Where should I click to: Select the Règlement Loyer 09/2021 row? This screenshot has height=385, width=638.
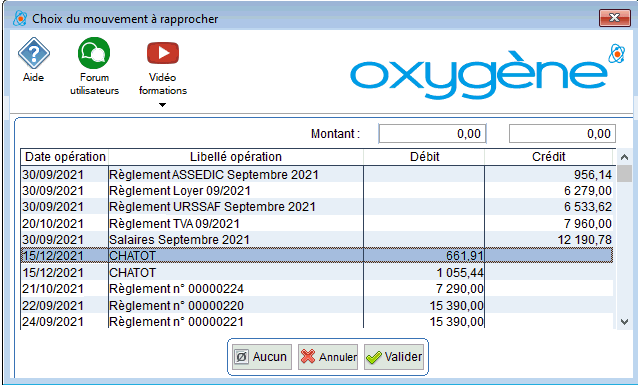[317, 190]
